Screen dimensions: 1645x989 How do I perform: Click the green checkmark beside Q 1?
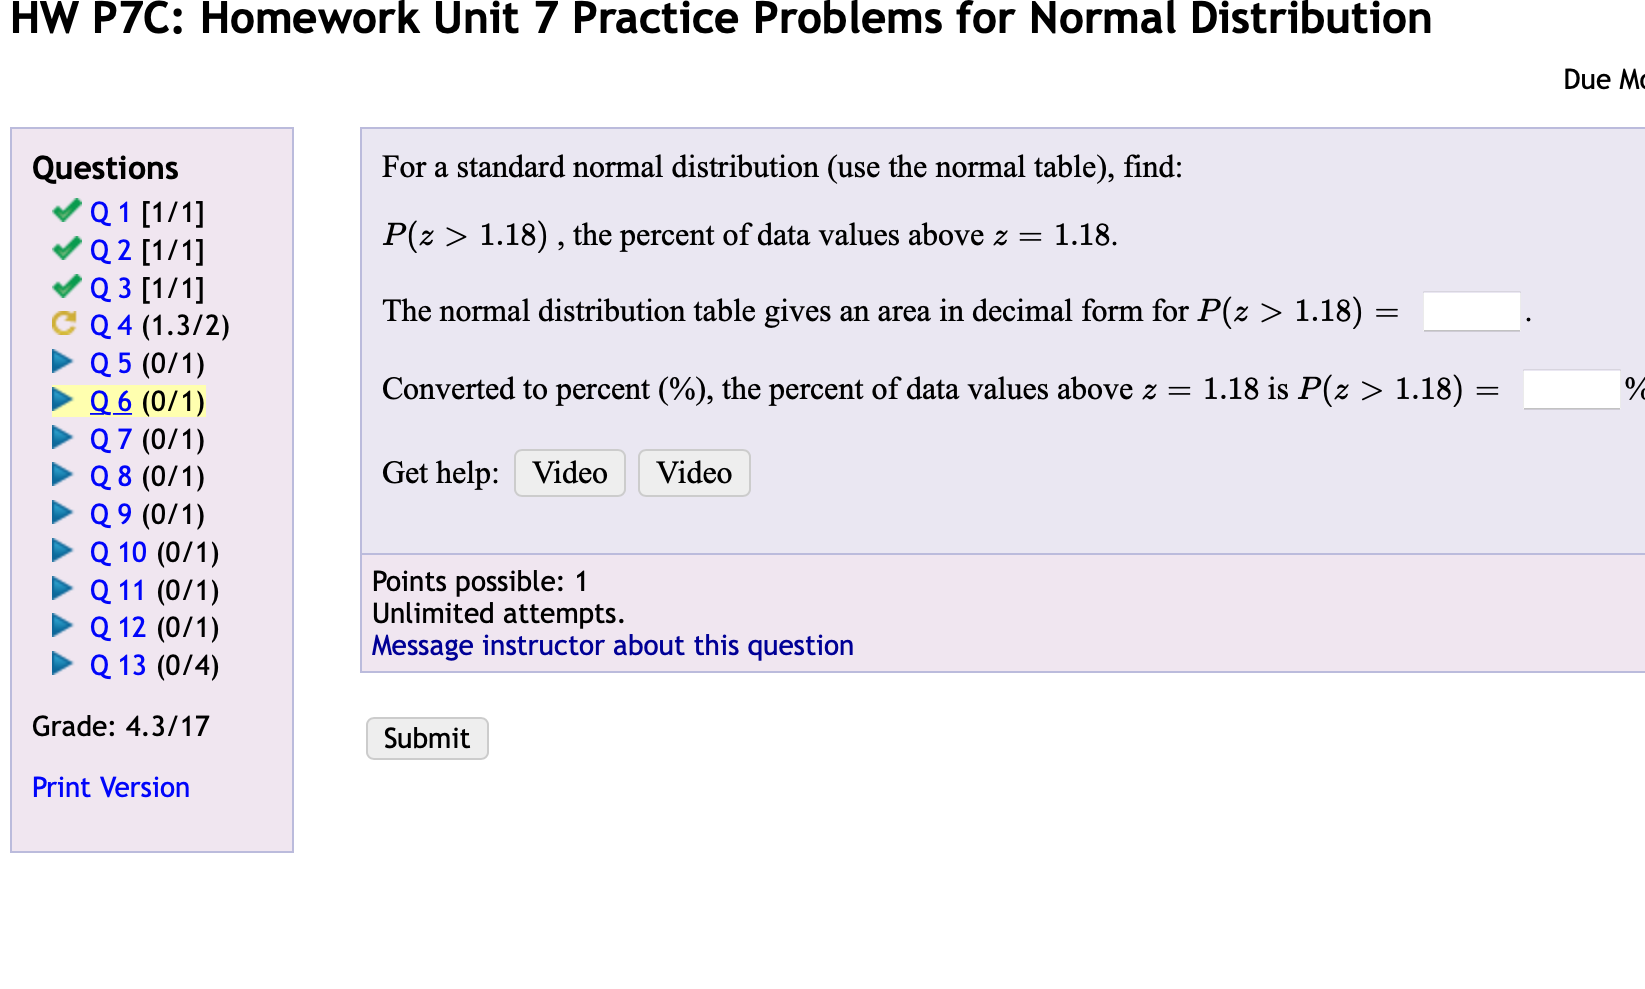click(x=66, y=210)
